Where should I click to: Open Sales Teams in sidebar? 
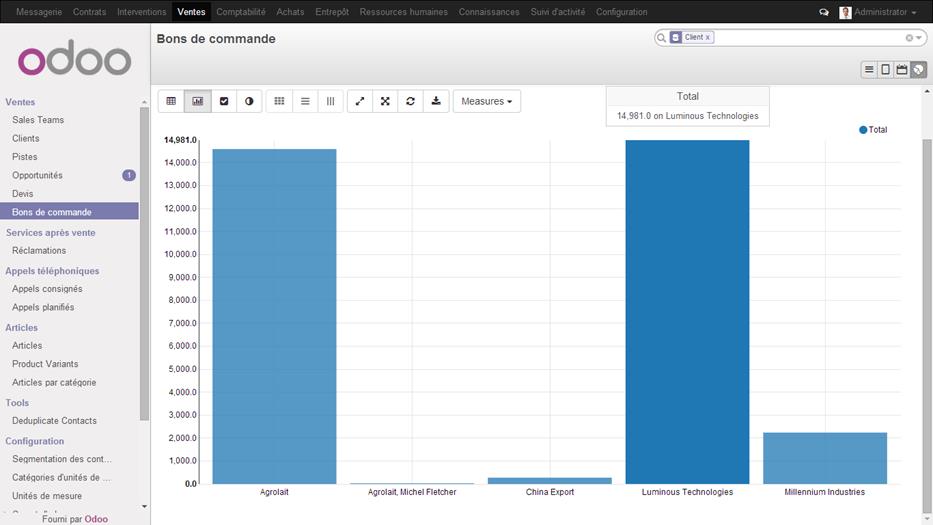click(37, 120)
